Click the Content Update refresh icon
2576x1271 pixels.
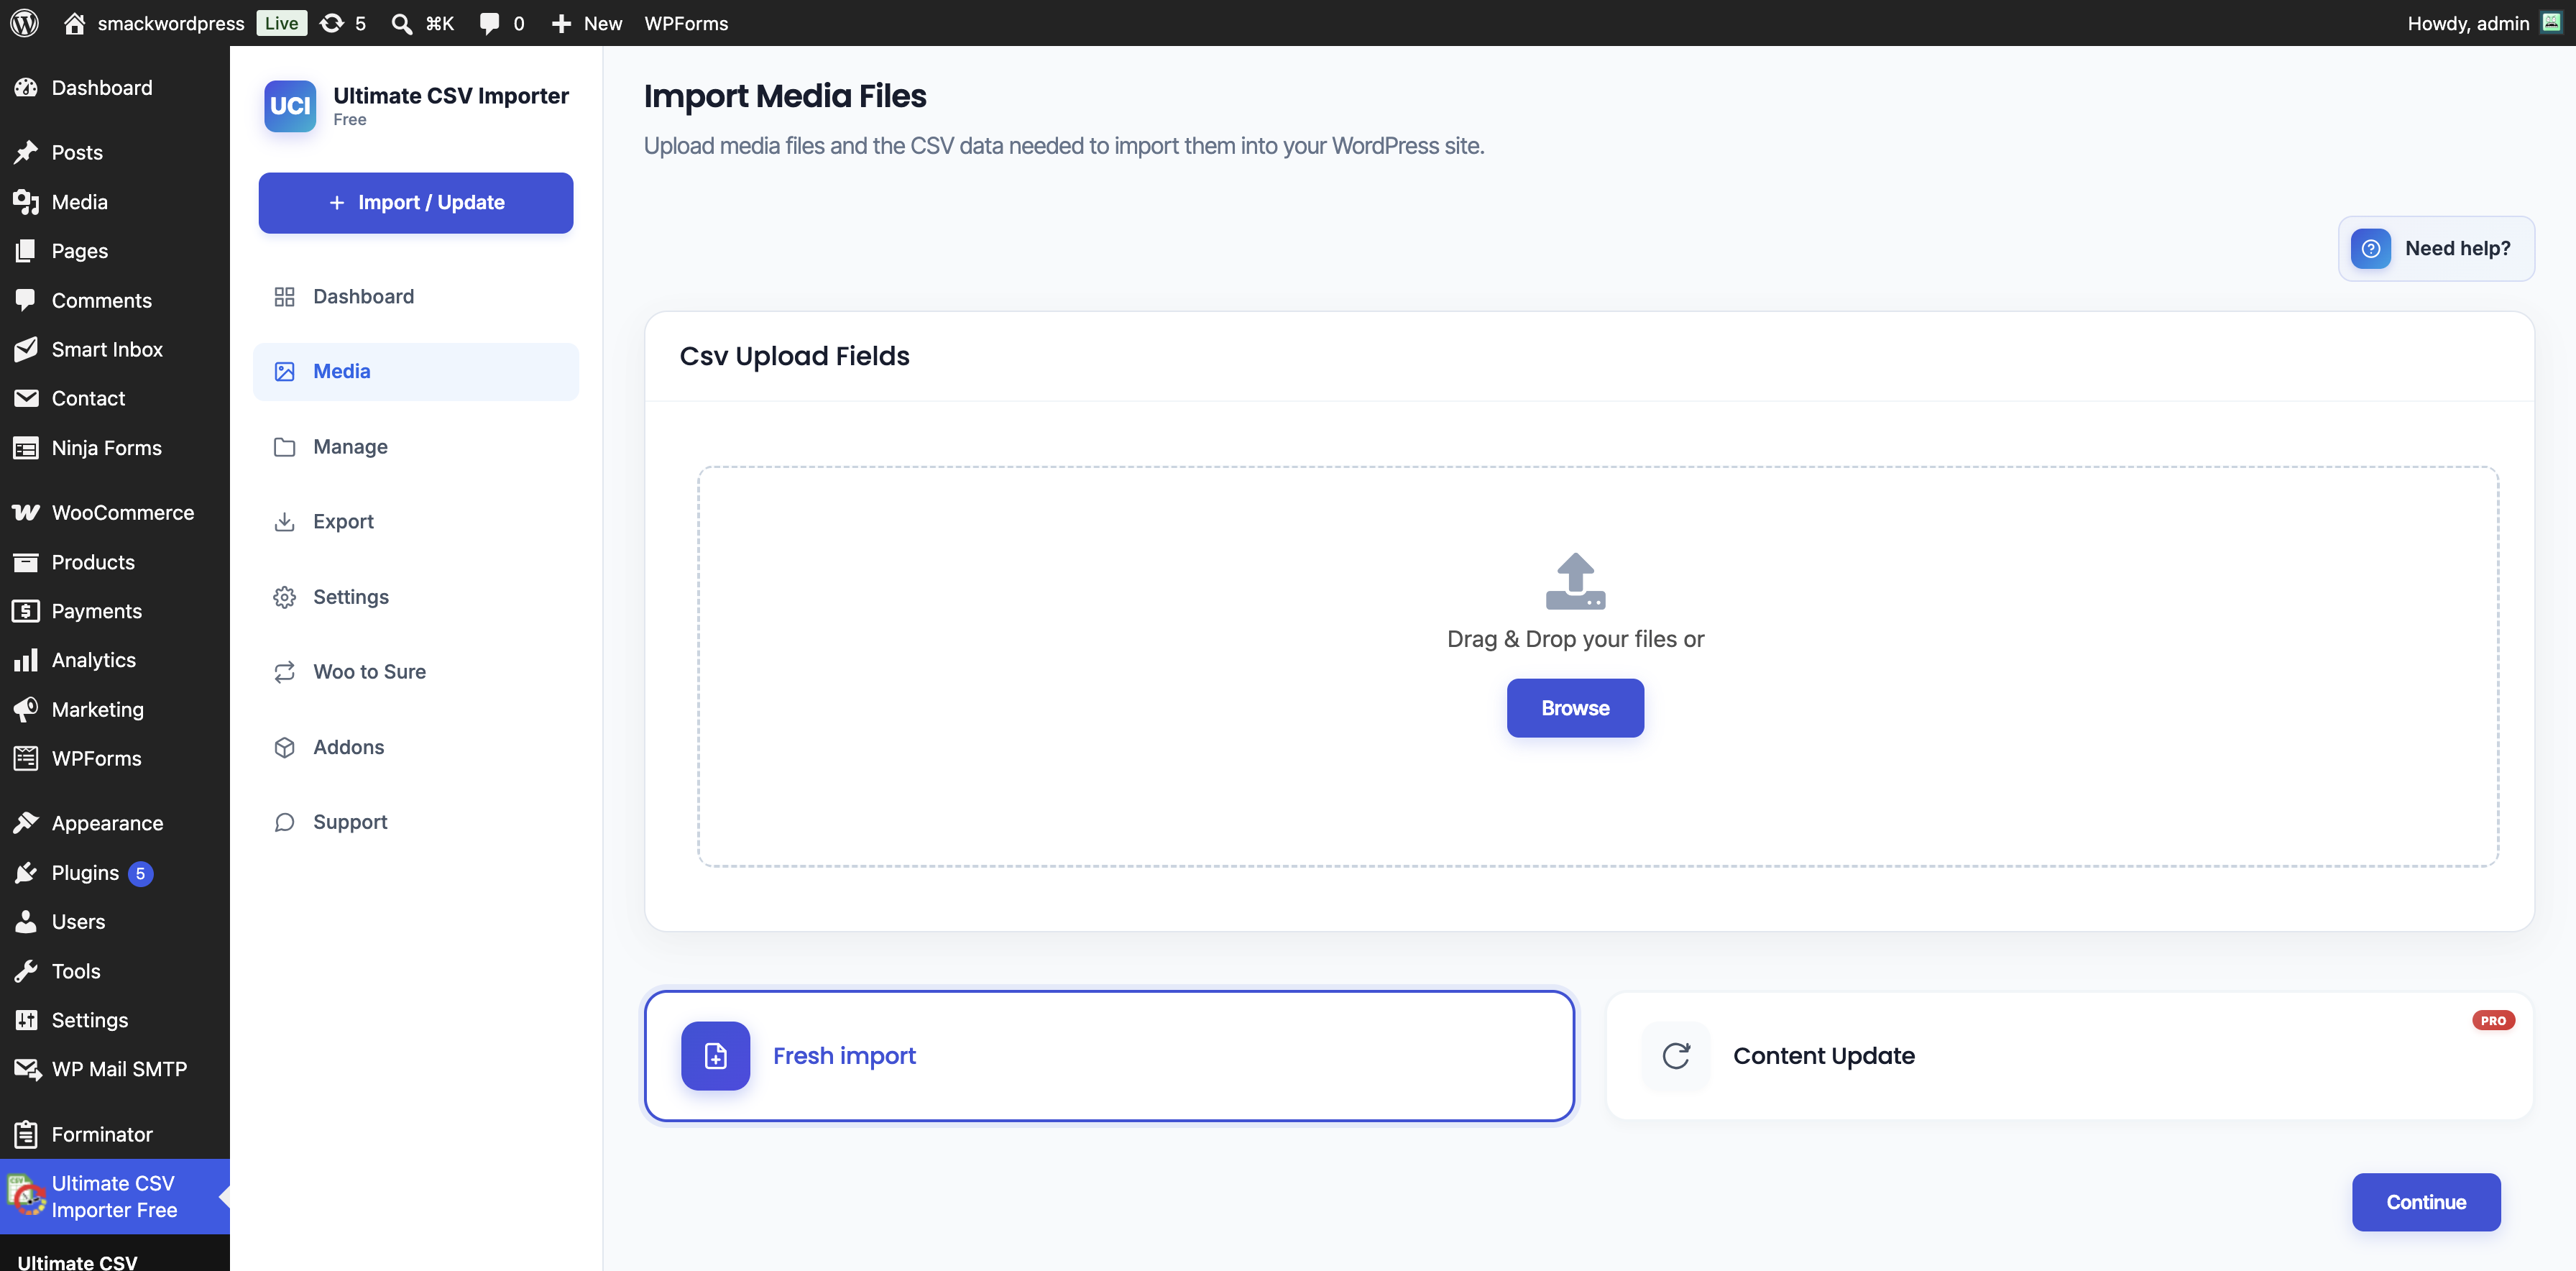tap(1676, 1055)
